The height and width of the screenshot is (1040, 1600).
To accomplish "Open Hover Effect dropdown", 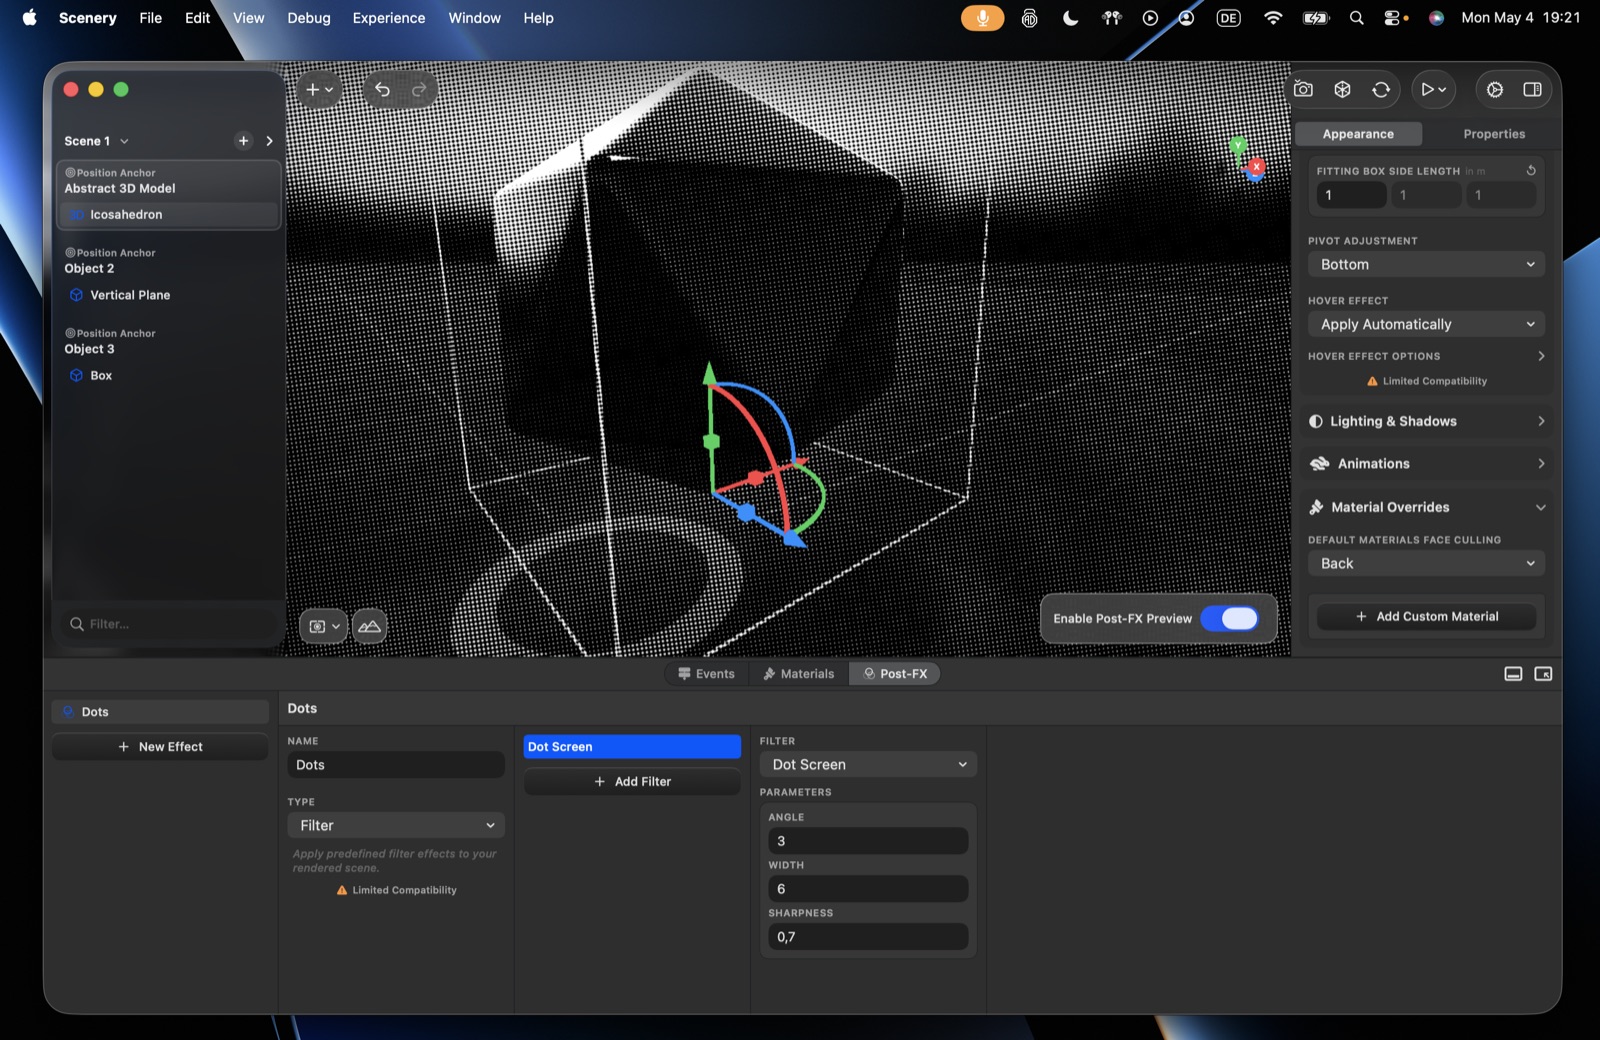I will 1426,325.
